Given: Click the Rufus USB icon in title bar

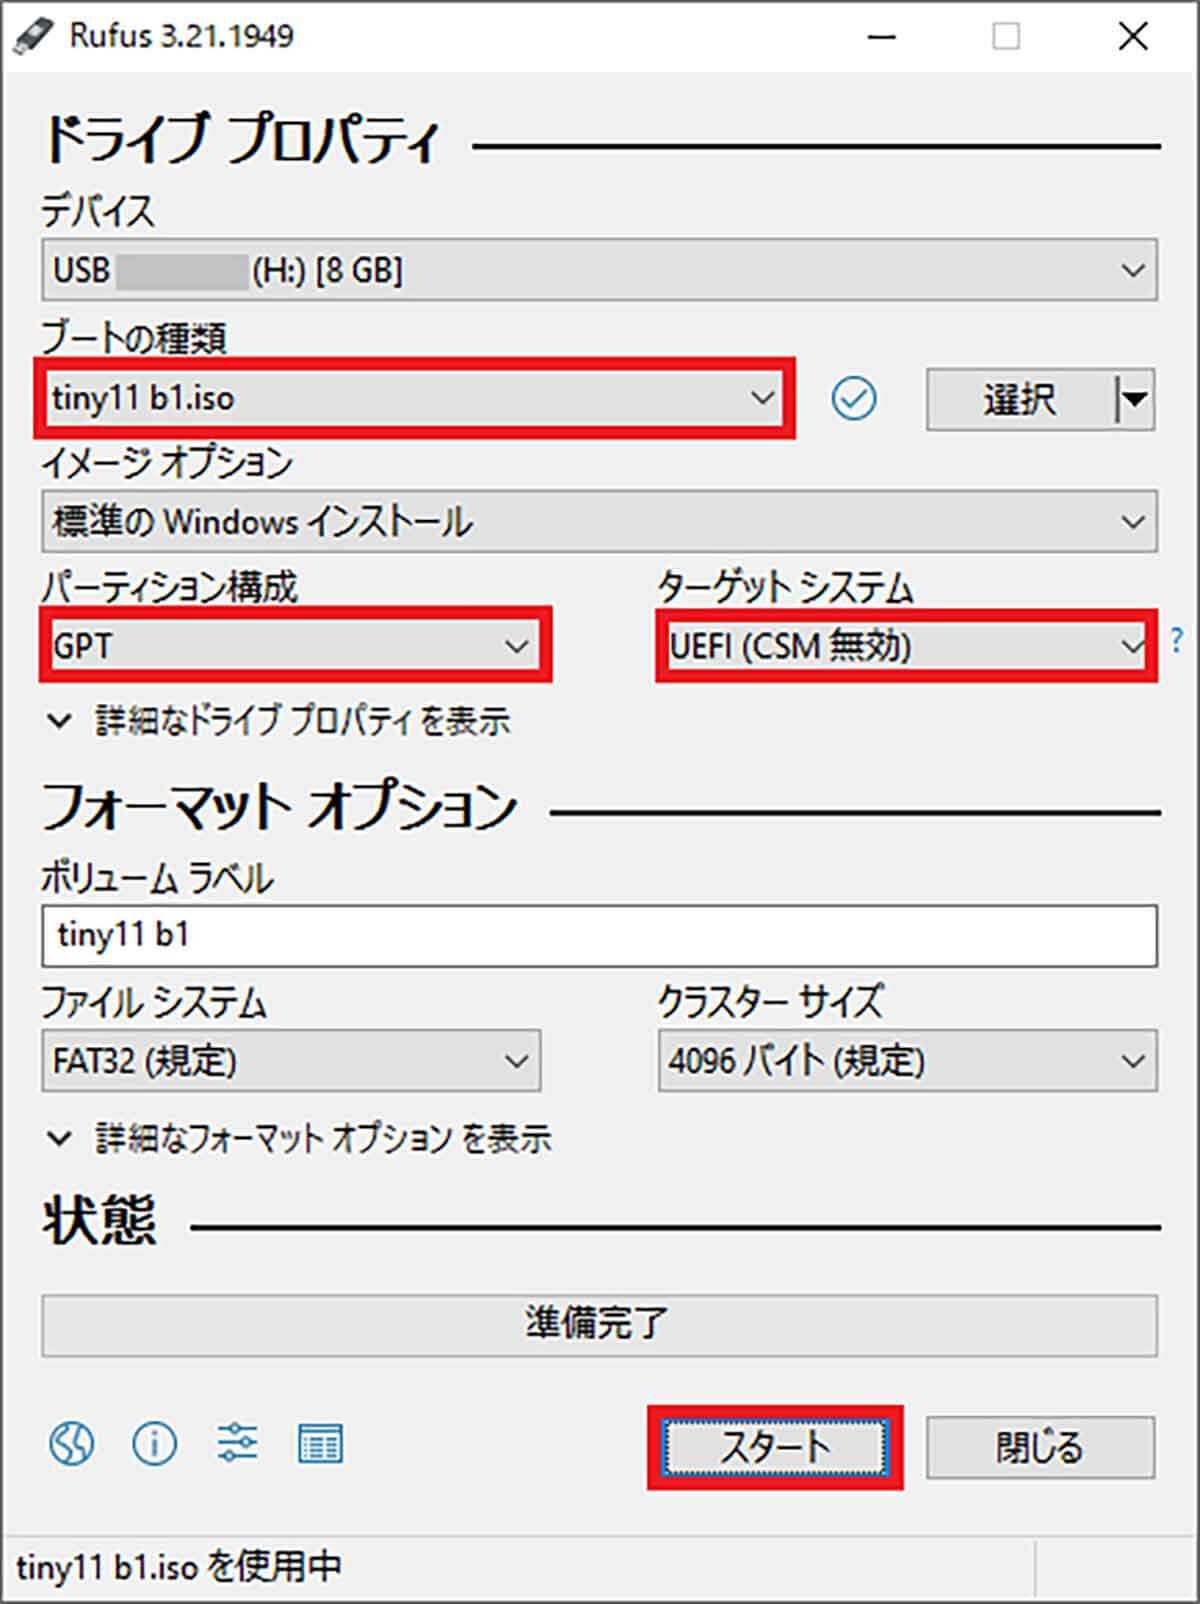Looking at the screenshot, I should (x=34, y=36).
